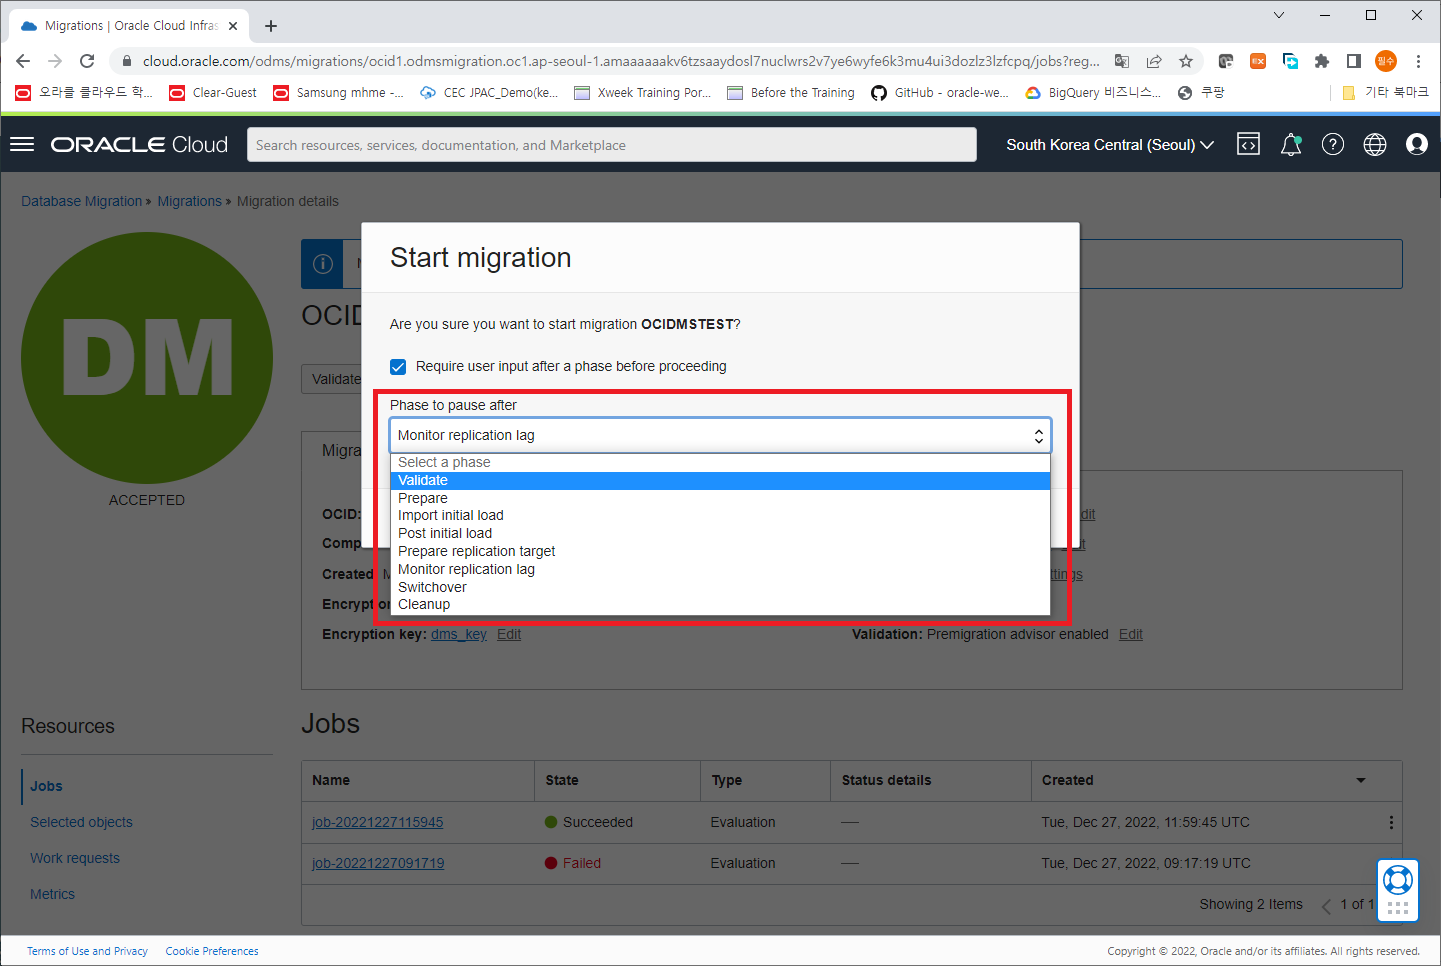Open Work requests in Resources
The height and width of the screenshot is (966, 1441).
coord(75,858)
